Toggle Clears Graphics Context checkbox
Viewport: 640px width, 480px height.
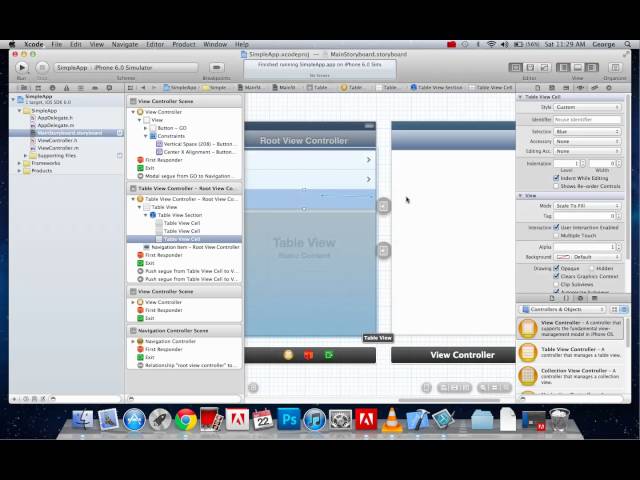(556, 276)
